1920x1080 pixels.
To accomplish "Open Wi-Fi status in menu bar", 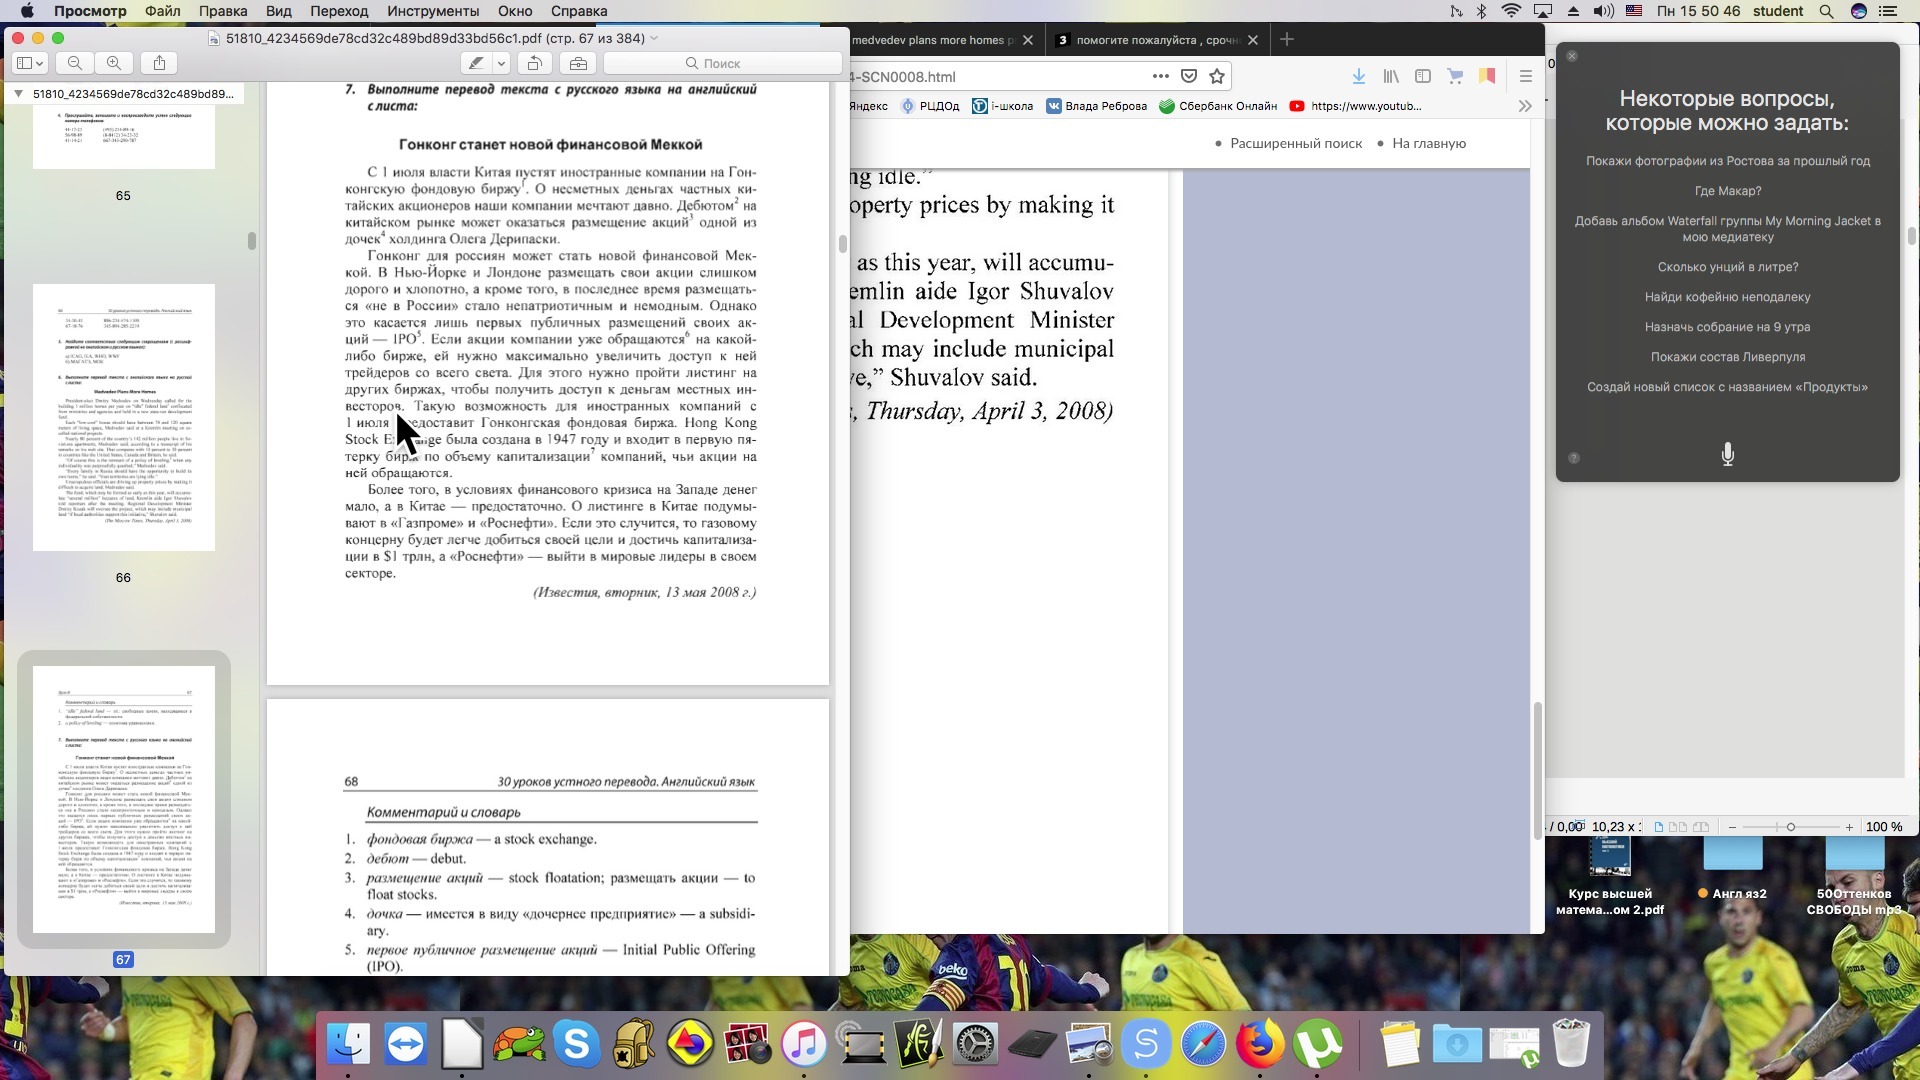I will 1511,11.
